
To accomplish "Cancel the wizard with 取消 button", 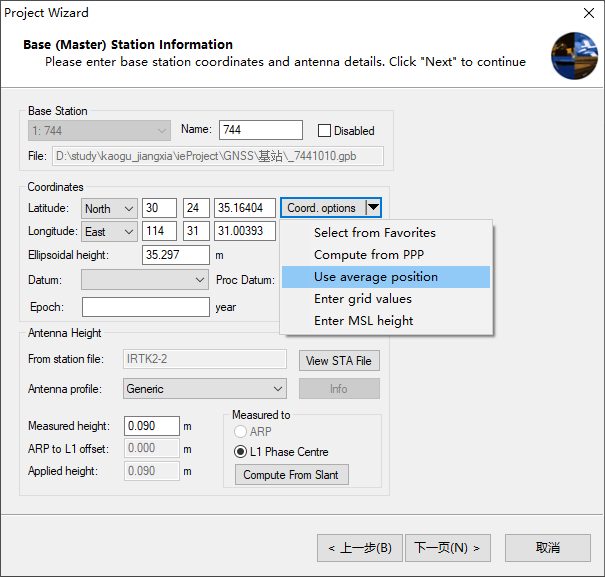I will pyautogui.click(x=548, y=548).
